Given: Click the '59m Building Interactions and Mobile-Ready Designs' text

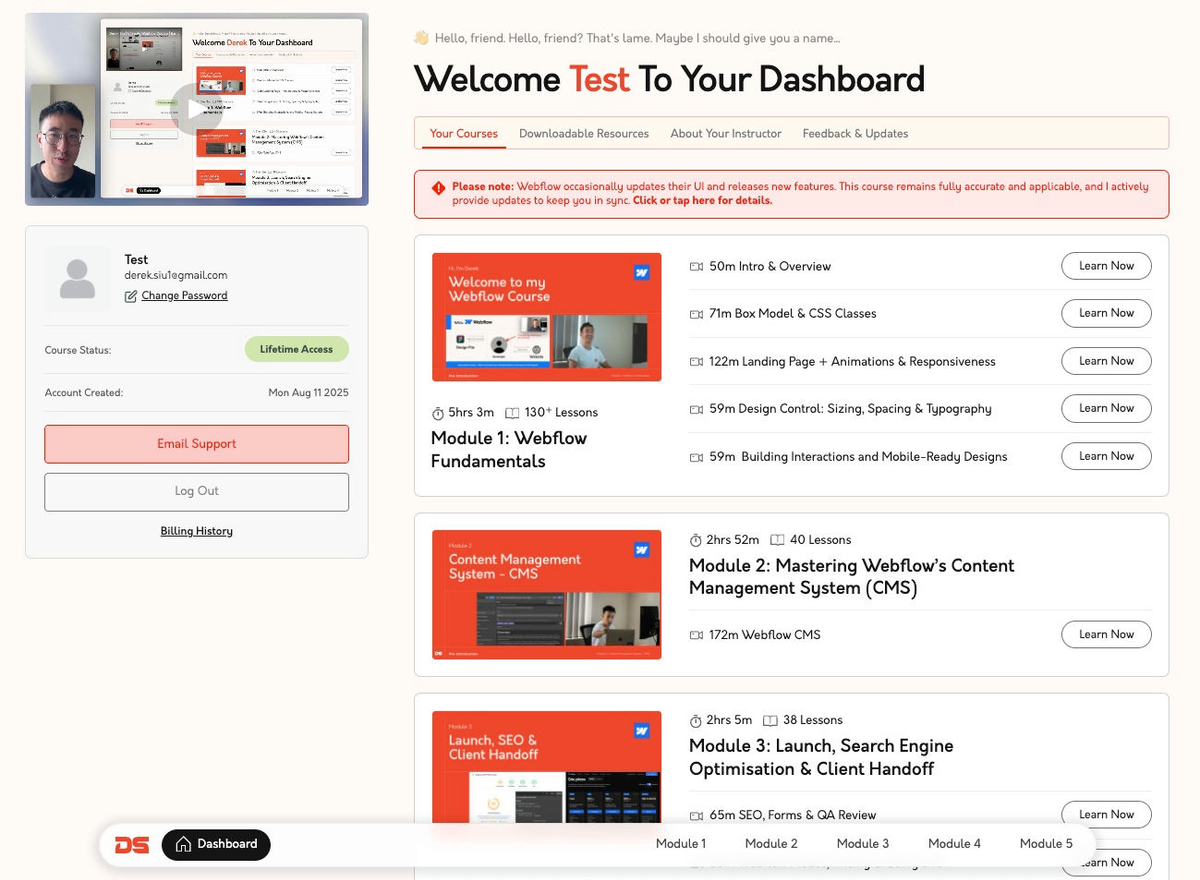Looking at the screenshot, I should tap(858, 457).
